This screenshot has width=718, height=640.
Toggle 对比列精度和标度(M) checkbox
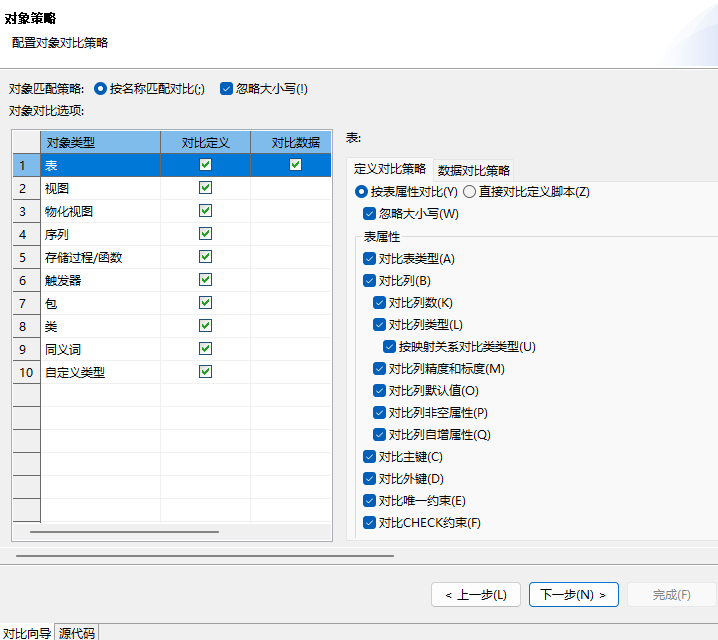[x=379, y=369]
